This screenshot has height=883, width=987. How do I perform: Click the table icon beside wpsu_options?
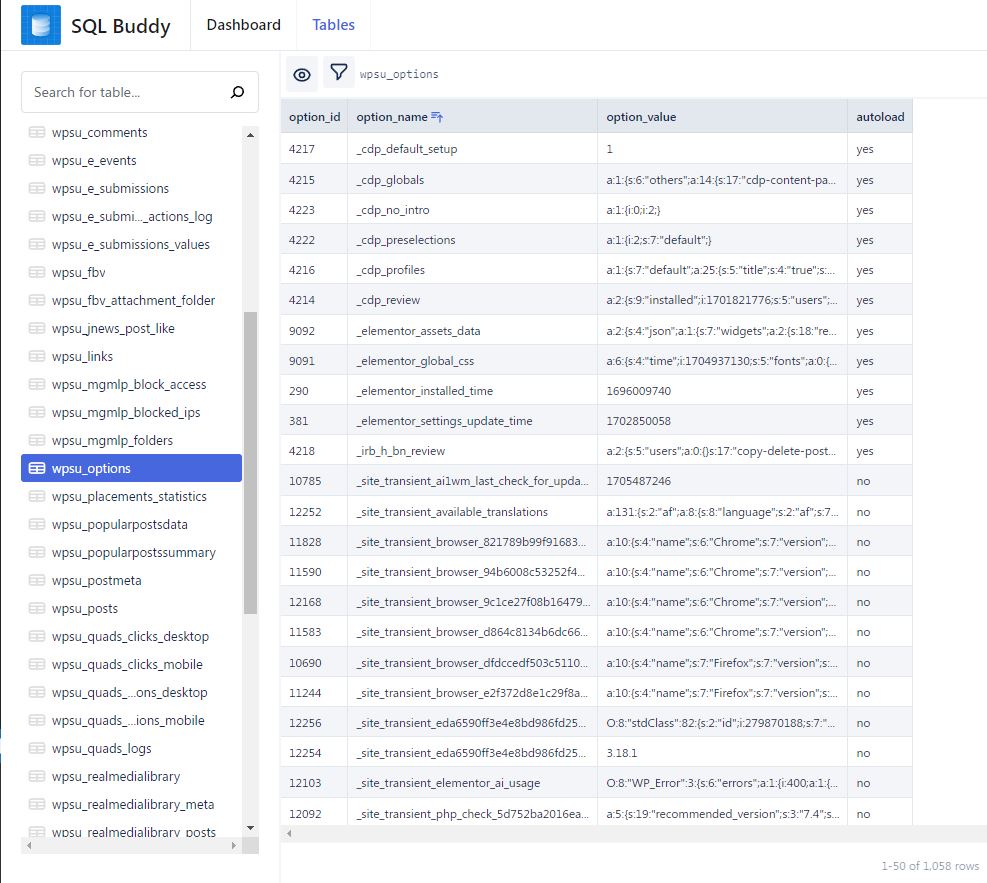pos(37,468)
